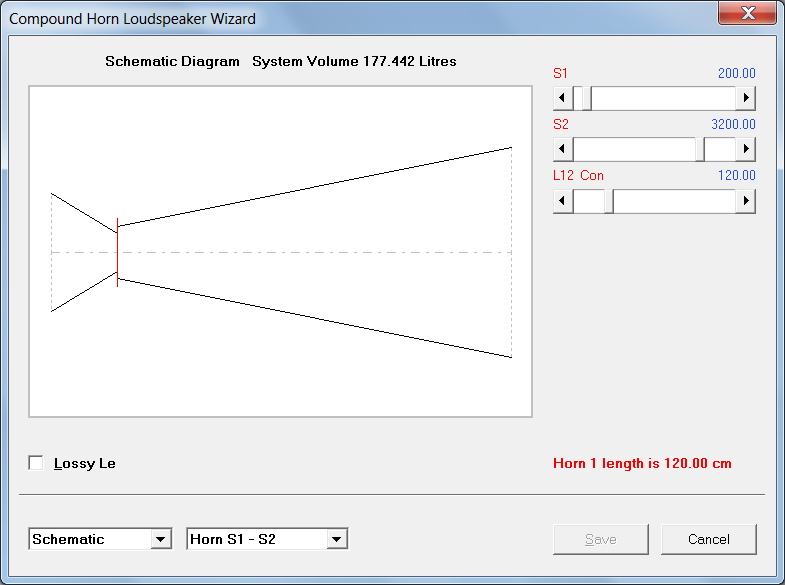Click the Horn 1 length is 120.00 cm message

coord(642,463)
